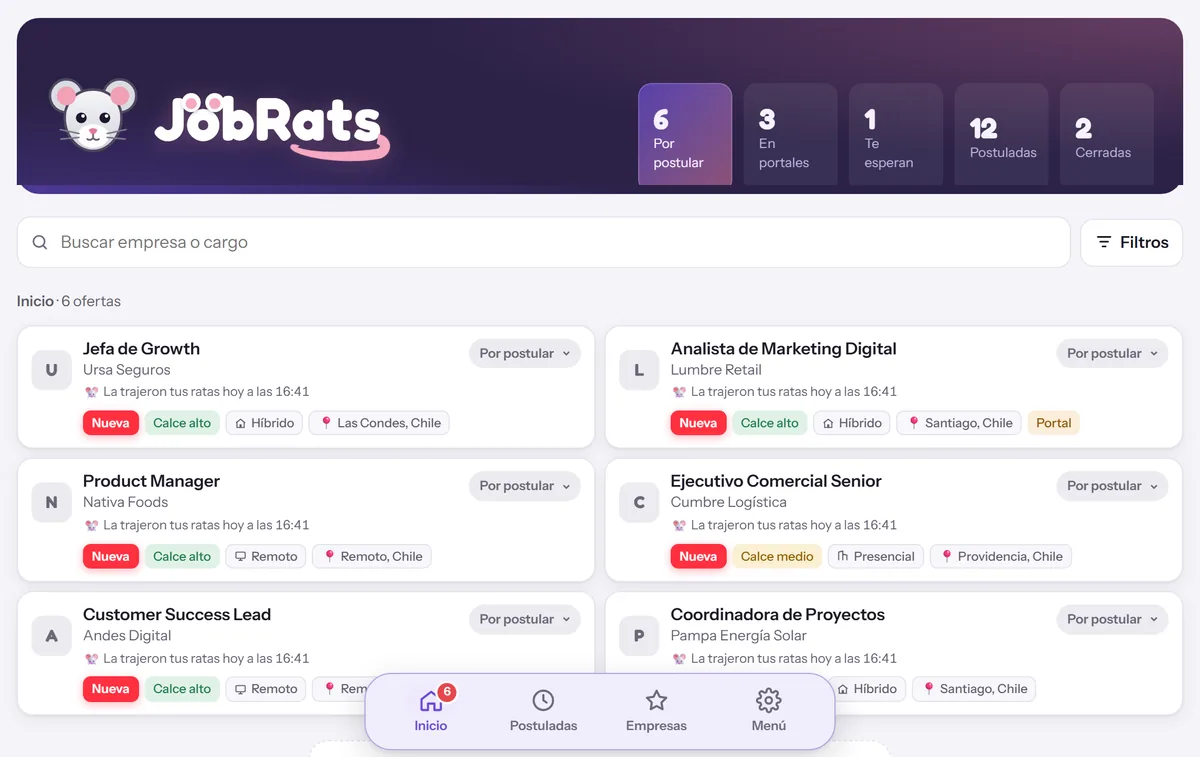1200x757 pixels.
Task: Click the Inicio · 6 ofertas breadcrumb
Action: (69, 301)
